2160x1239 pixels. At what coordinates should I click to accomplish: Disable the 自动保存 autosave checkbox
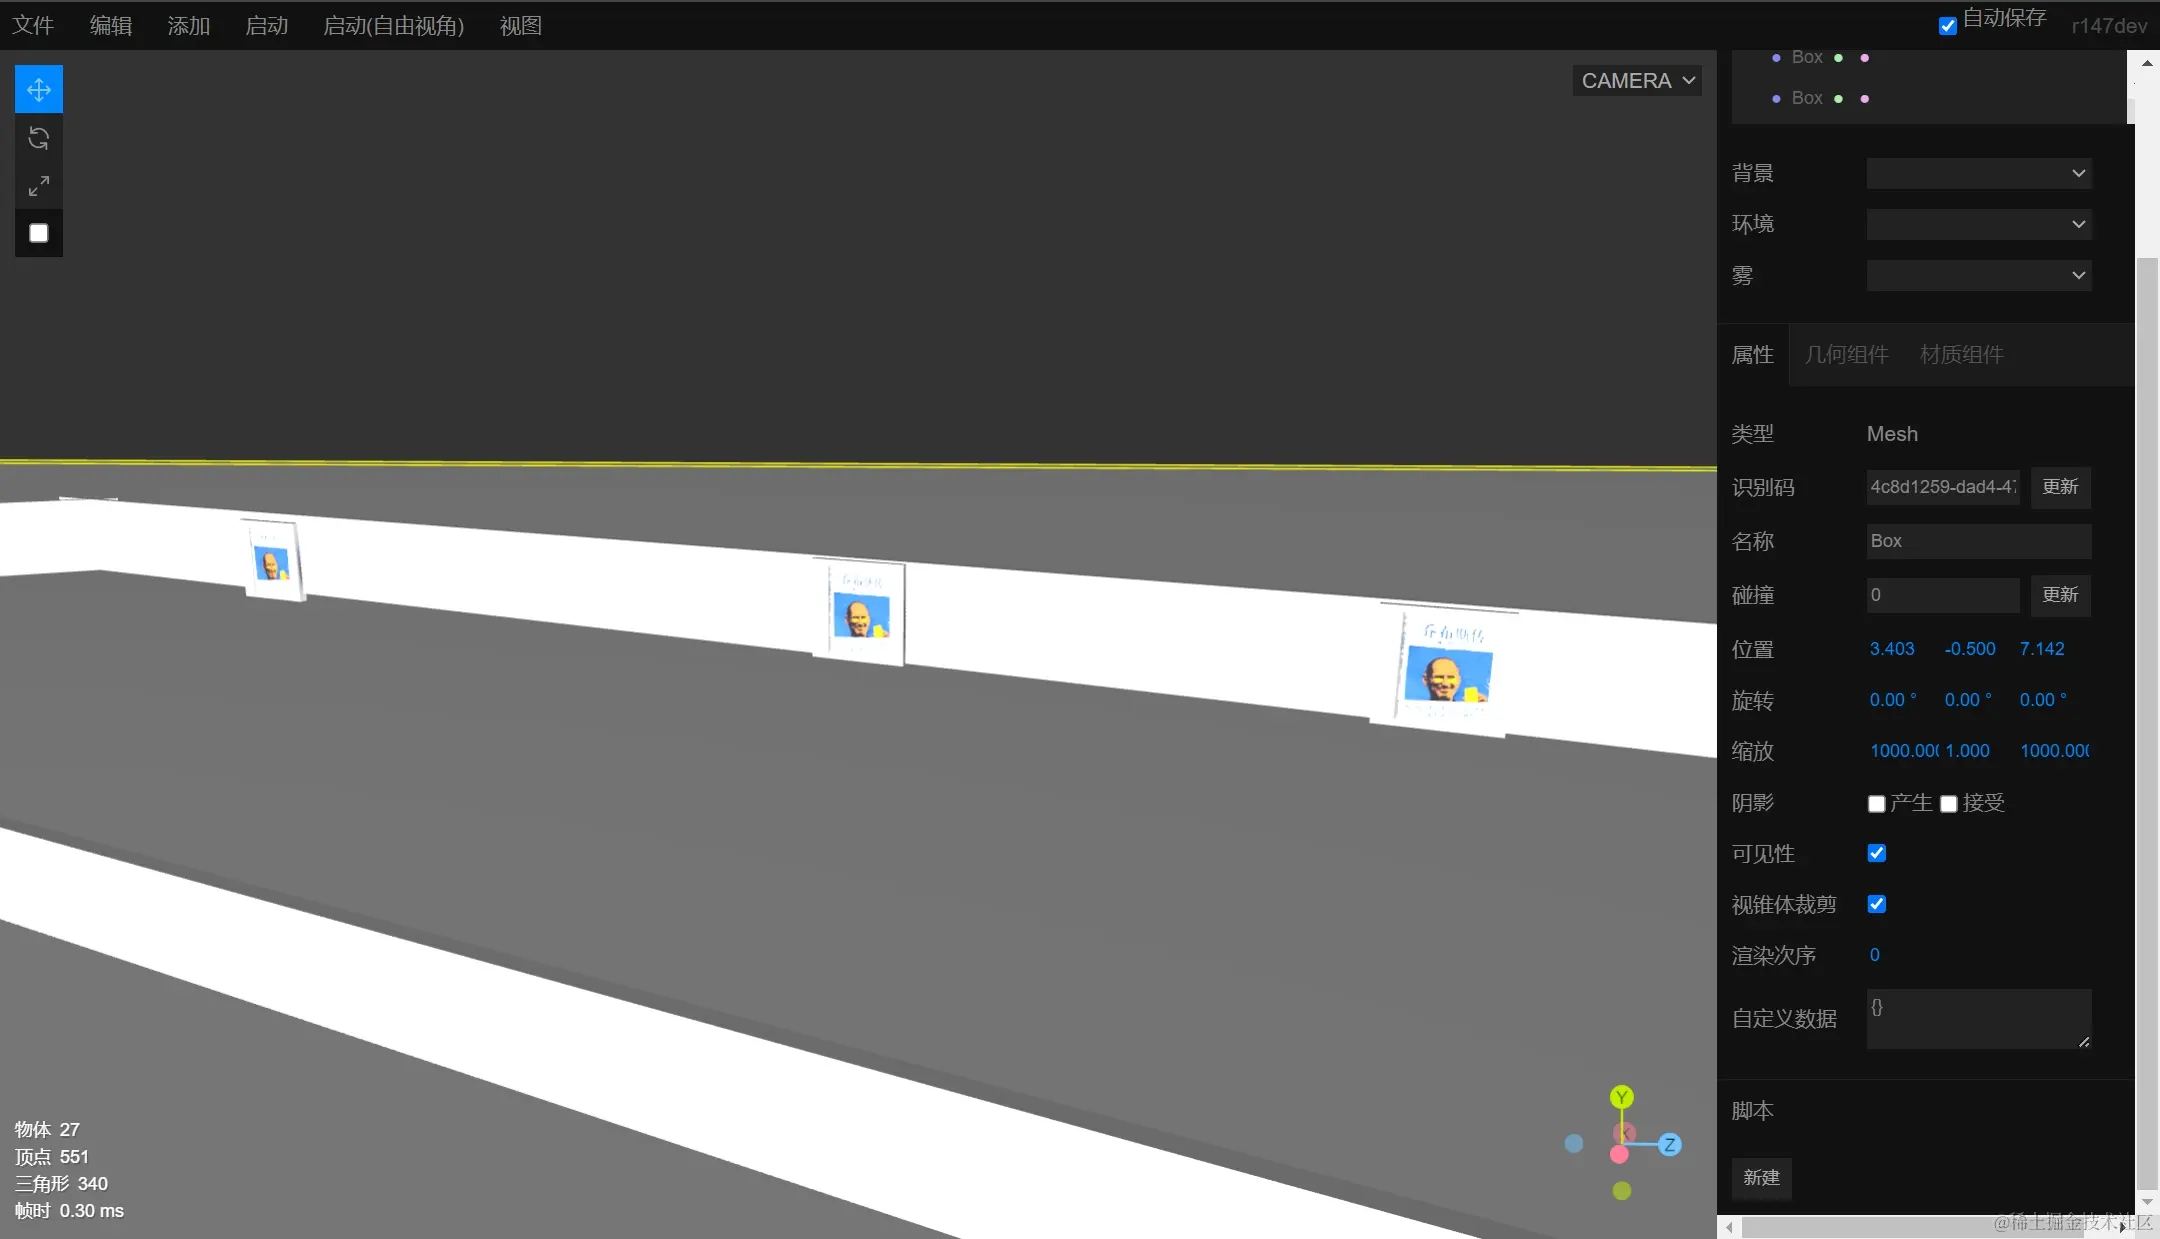[x=1947, y=26]
